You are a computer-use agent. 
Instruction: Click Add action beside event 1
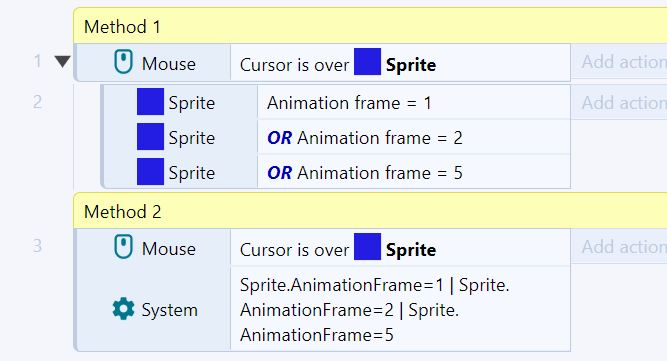(x=619, y=62)
